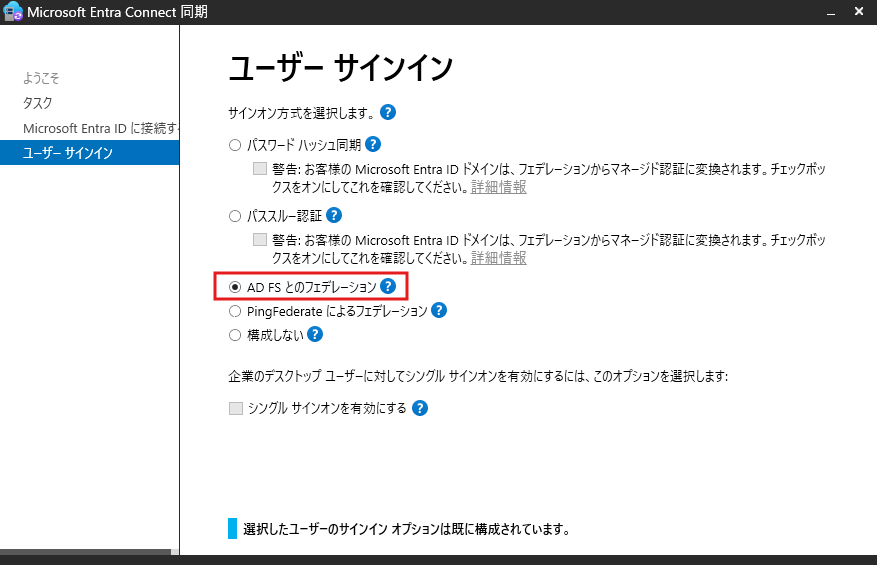This screenshot has height=565, width=877.
Task: Choose AD FS とのフェデレーション radio option
Action: (235, 288)
